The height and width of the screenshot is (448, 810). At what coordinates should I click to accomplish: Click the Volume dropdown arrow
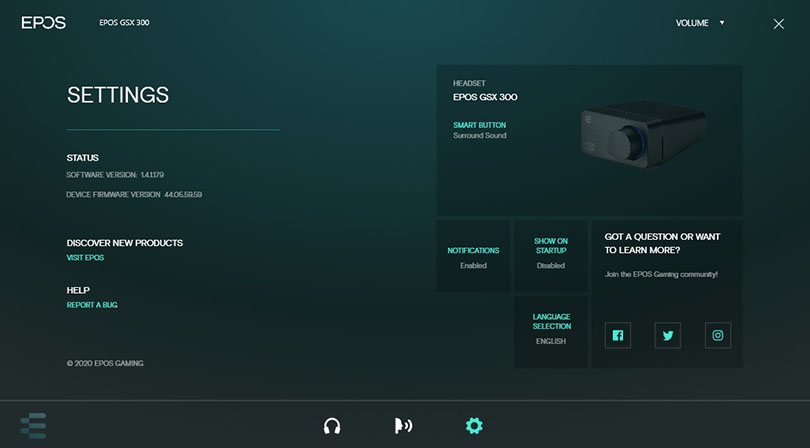(722, 22)
